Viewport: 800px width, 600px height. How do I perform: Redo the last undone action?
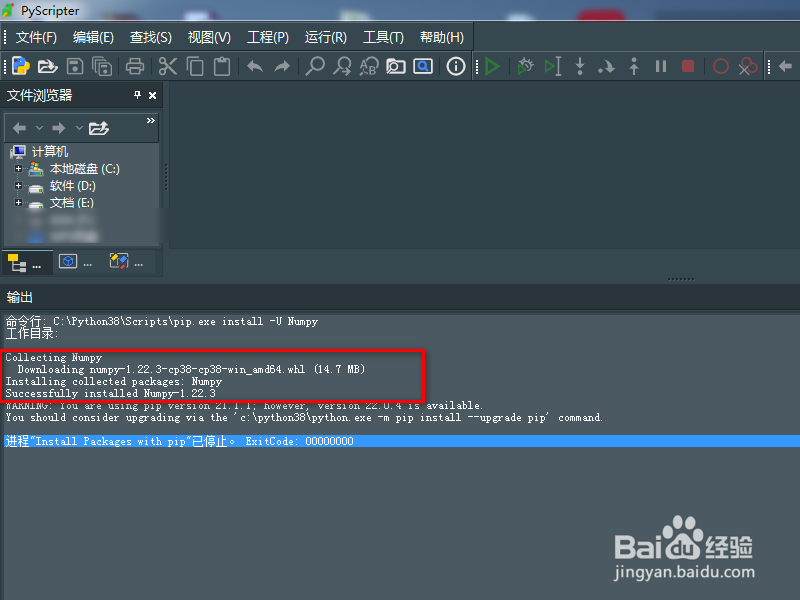[x=282, y=66]
